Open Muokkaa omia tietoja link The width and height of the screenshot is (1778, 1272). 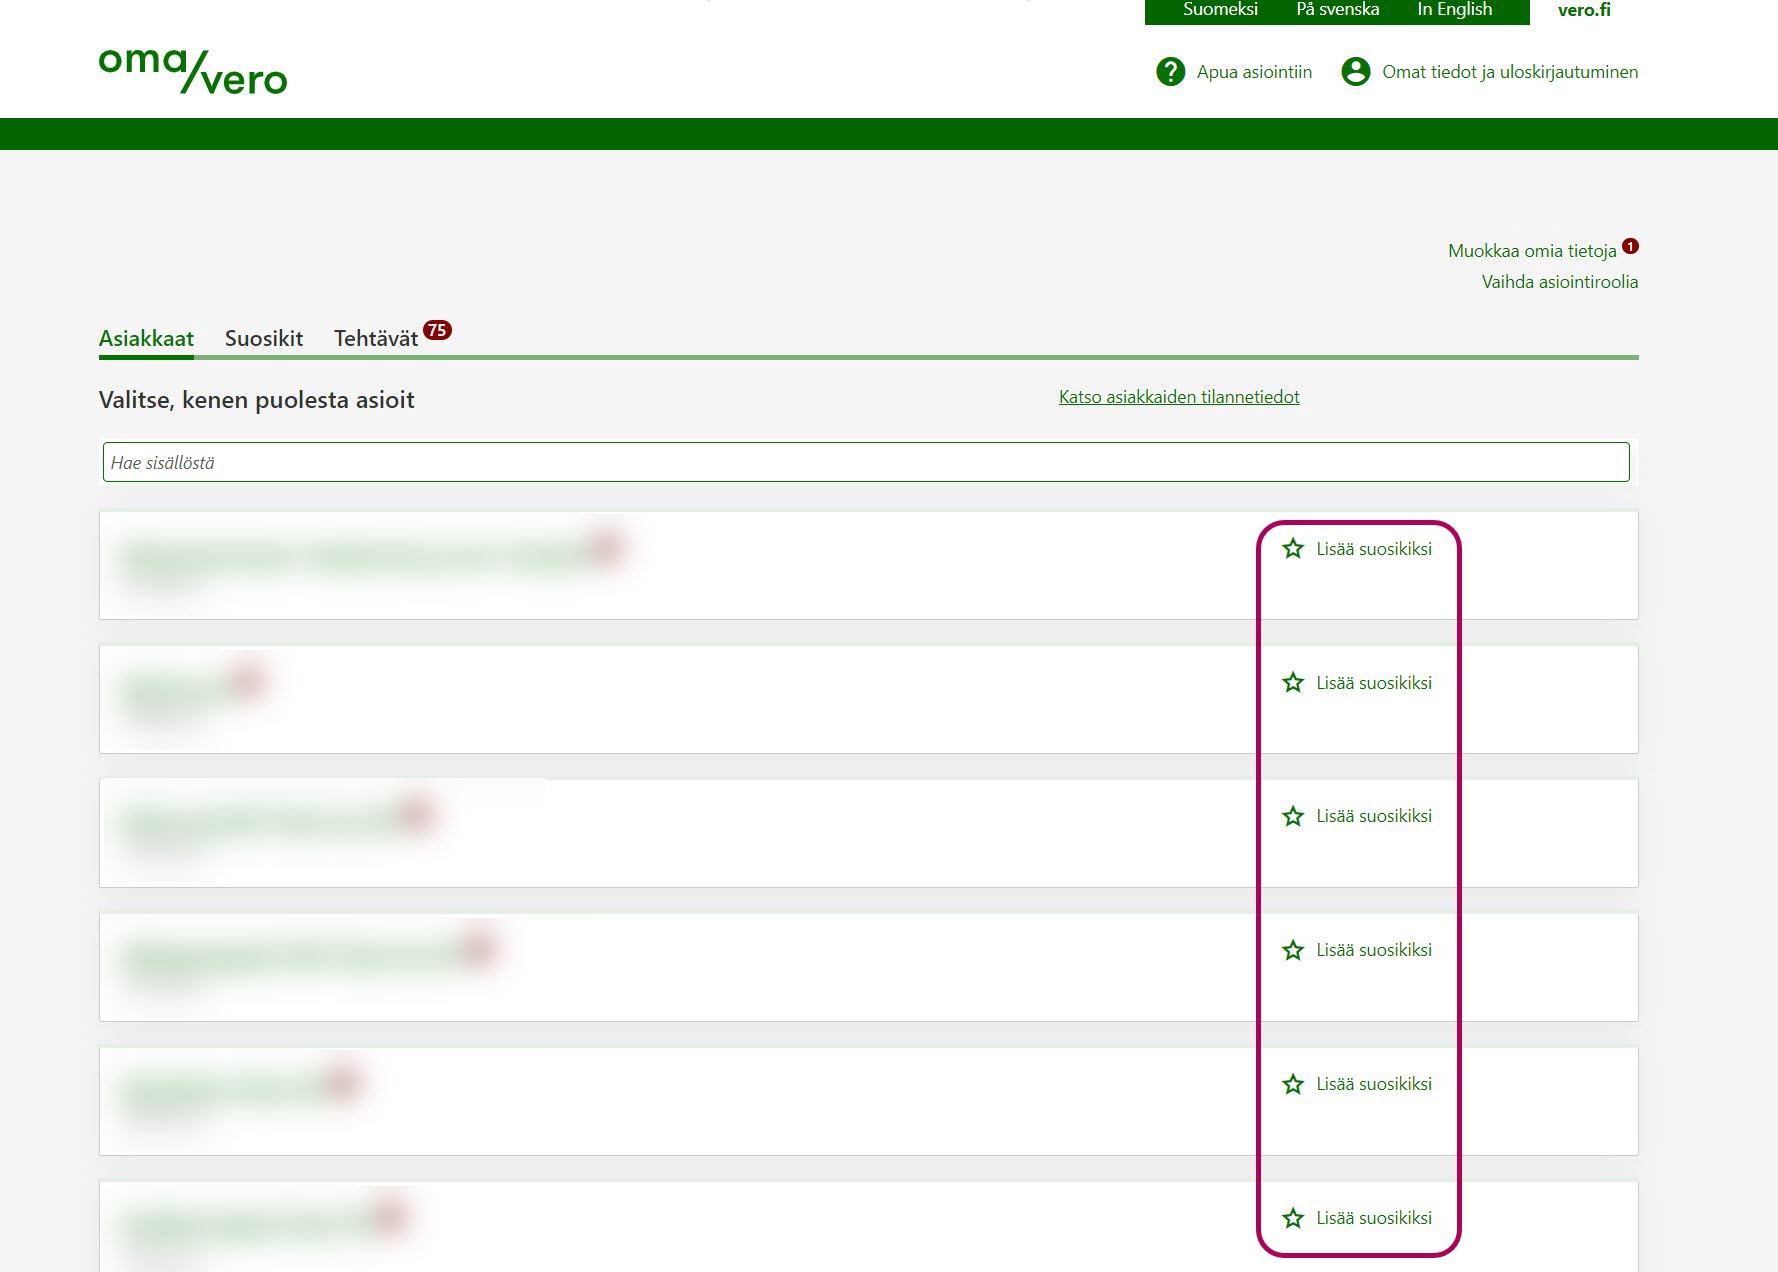(1531, 251)
